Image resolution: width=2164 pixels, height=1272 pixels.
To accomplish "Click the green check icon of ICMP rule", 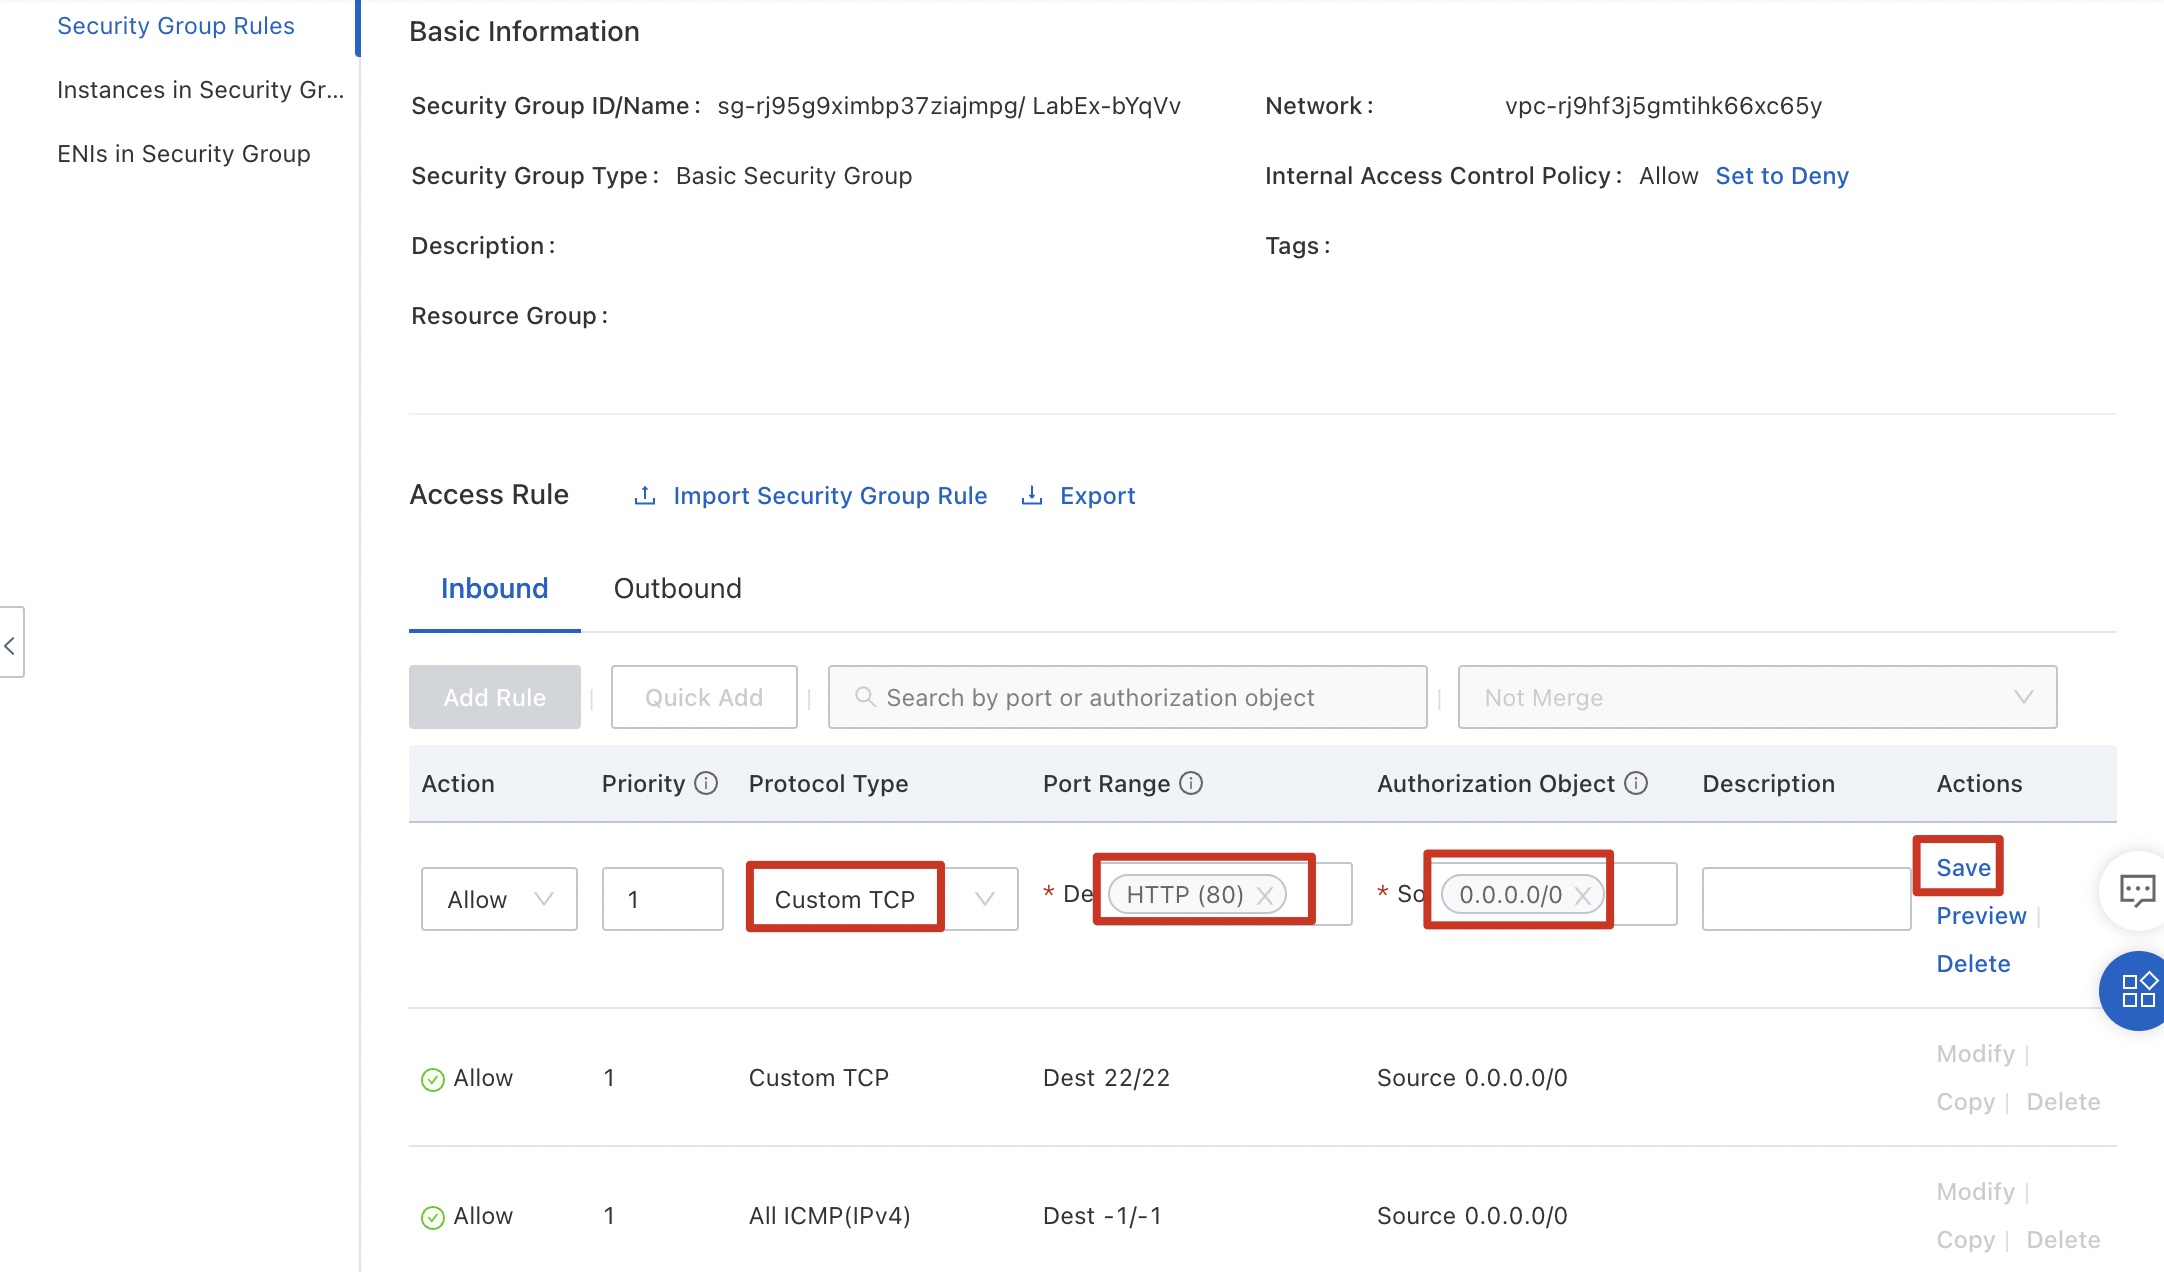I will (433, 1217).
